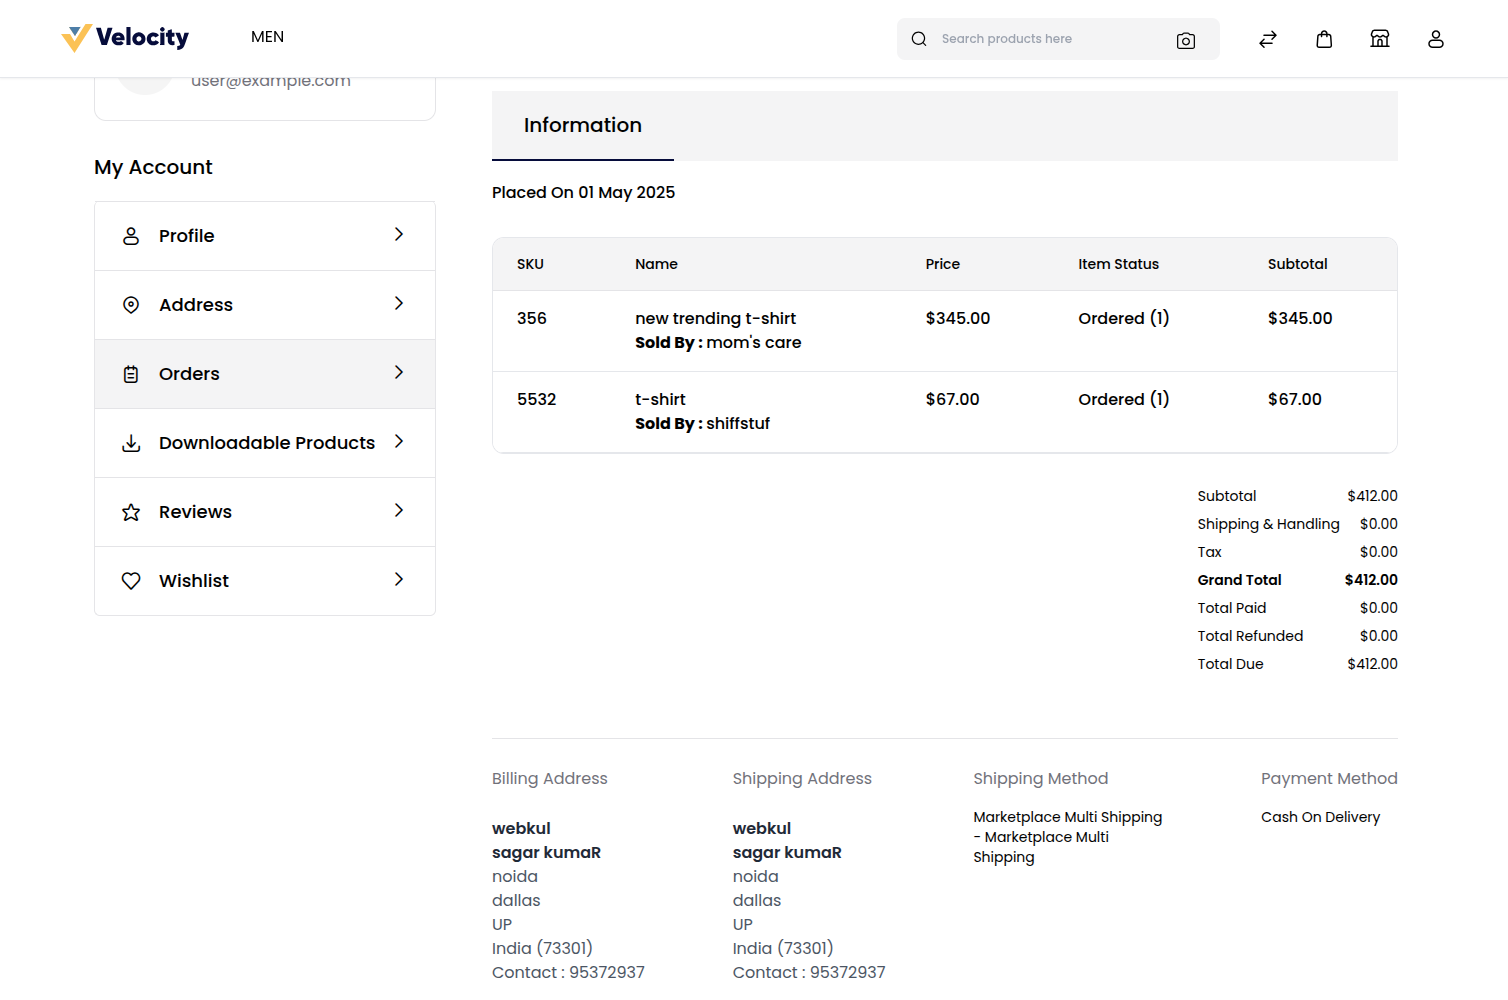
Task: Click the Name column header
Action: (x=656, y=264)
